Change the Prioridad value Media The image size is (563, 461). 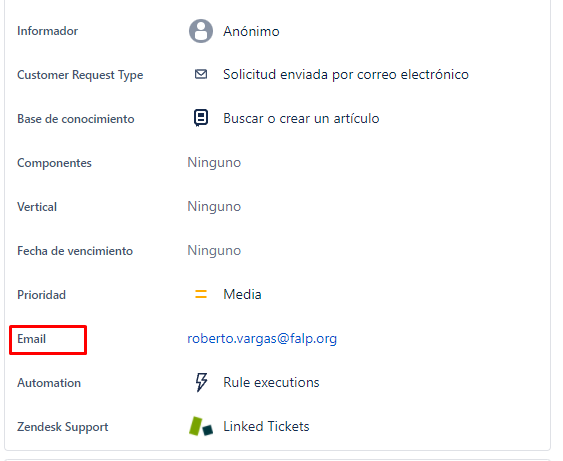pyautogui.click(x=242, y=294)
